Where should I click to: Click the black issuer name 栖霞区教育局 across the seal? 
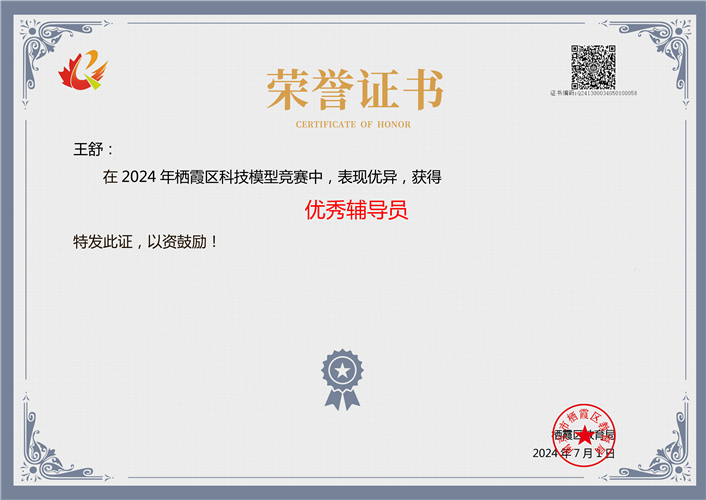584,435
